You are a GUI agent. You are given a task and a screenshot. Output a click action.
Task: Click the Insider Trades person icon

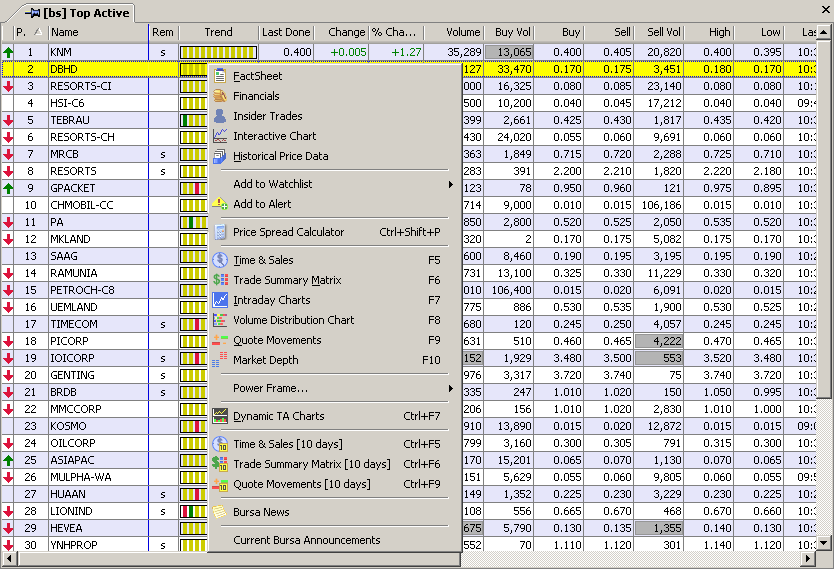click(220, 116)
